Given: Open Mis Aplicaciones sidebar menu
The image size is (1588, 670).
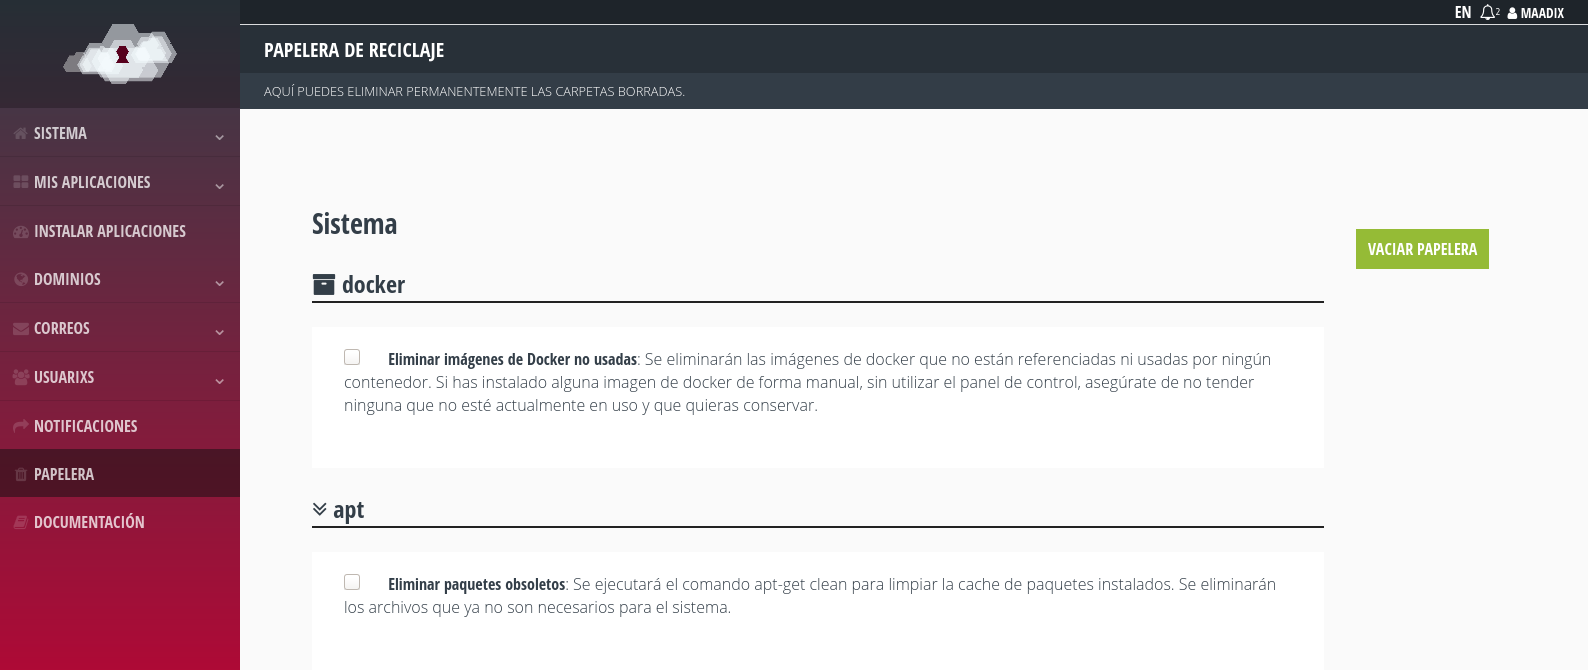Looking at the screenshot, I should tap(120, 182).
